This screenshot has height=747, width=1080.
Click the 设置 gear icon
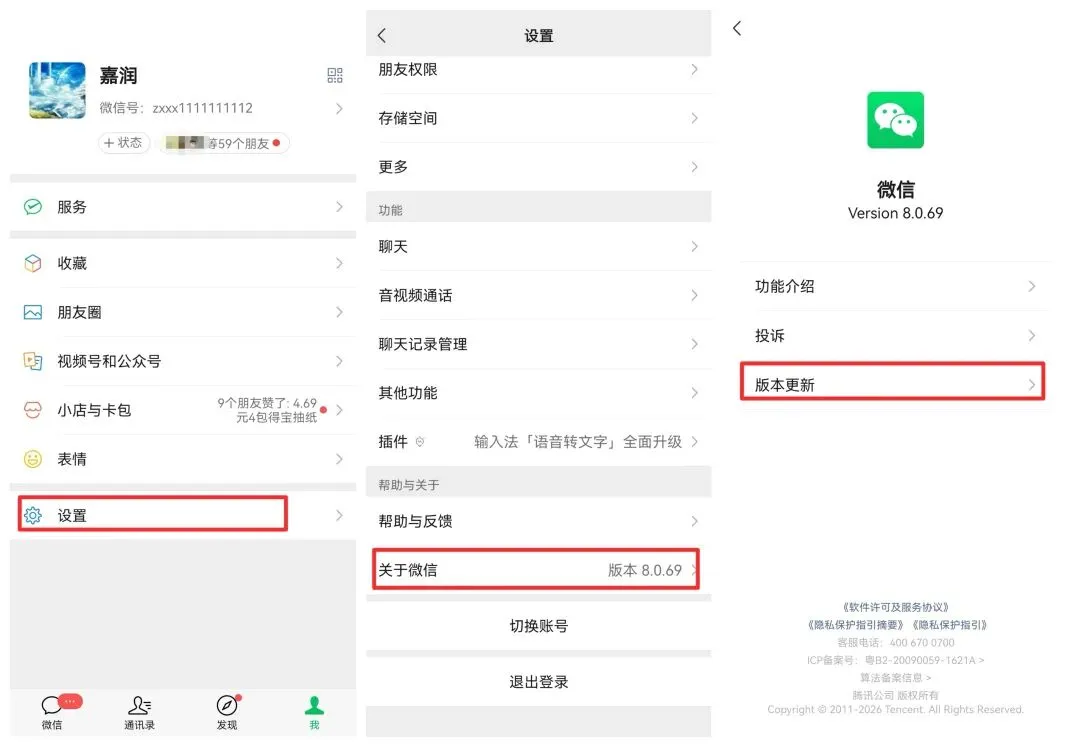pyautogui.click(x=32, y=515)
